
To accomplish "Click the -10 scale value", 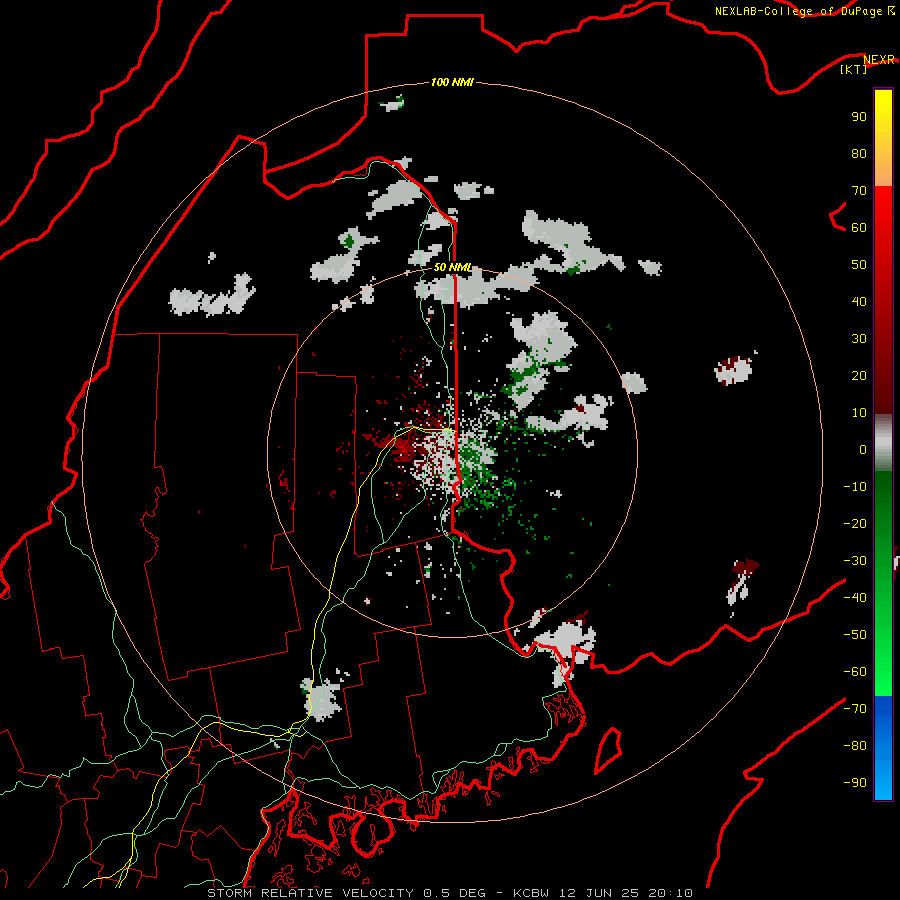I will 855,487.
